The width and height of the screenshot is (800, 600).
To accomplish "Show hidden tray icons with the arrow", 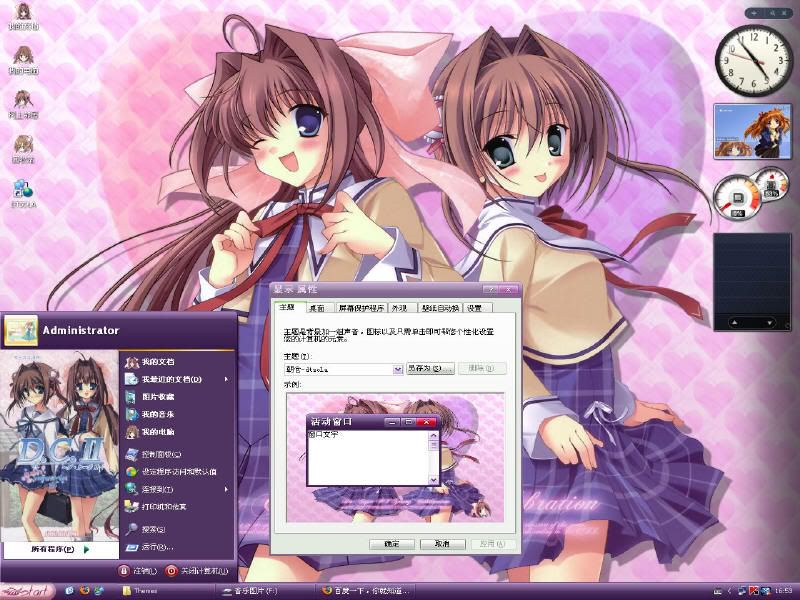I will click(x=729, y=591).
